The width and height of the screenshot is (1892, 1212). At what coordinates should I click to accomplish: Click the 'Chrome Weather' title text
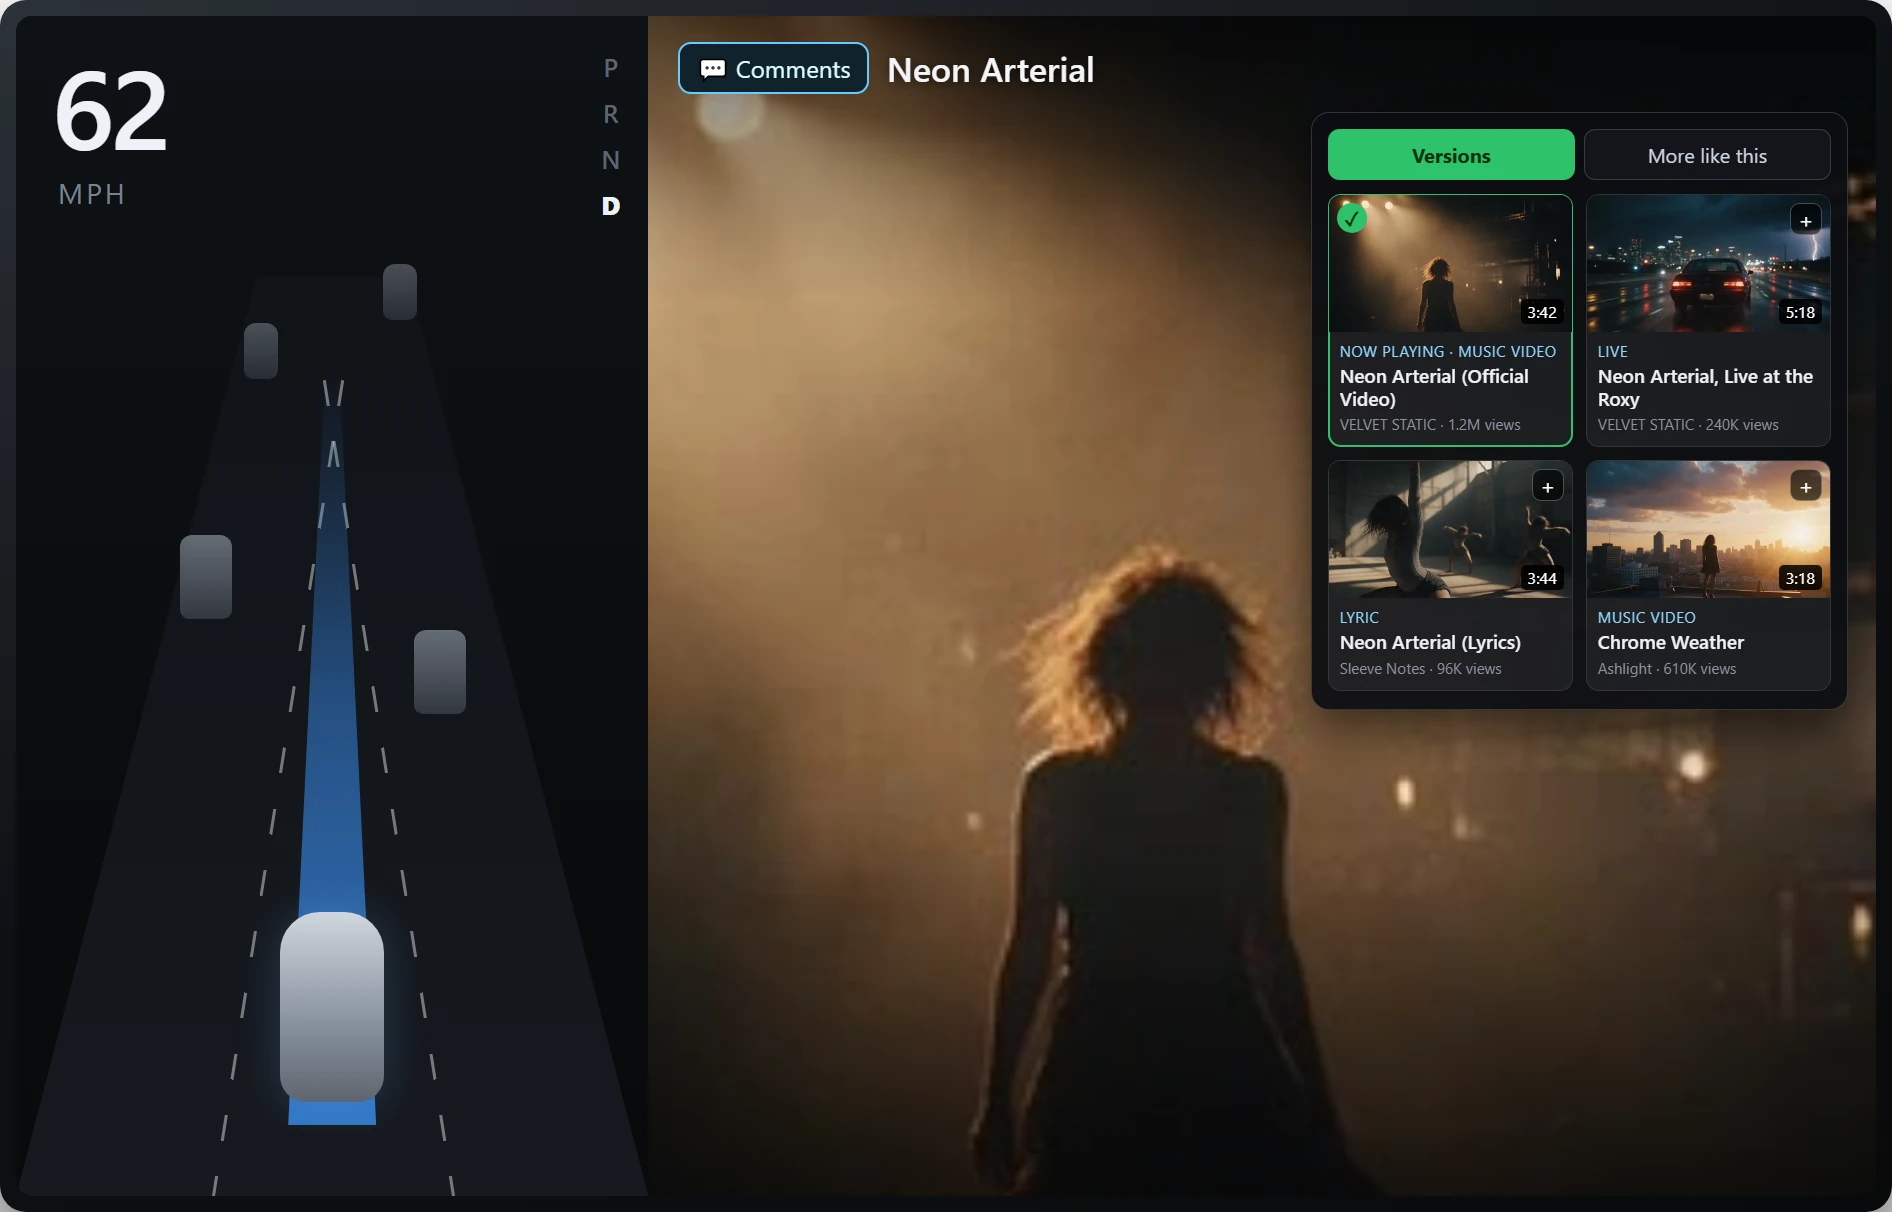coord(1670,642)
